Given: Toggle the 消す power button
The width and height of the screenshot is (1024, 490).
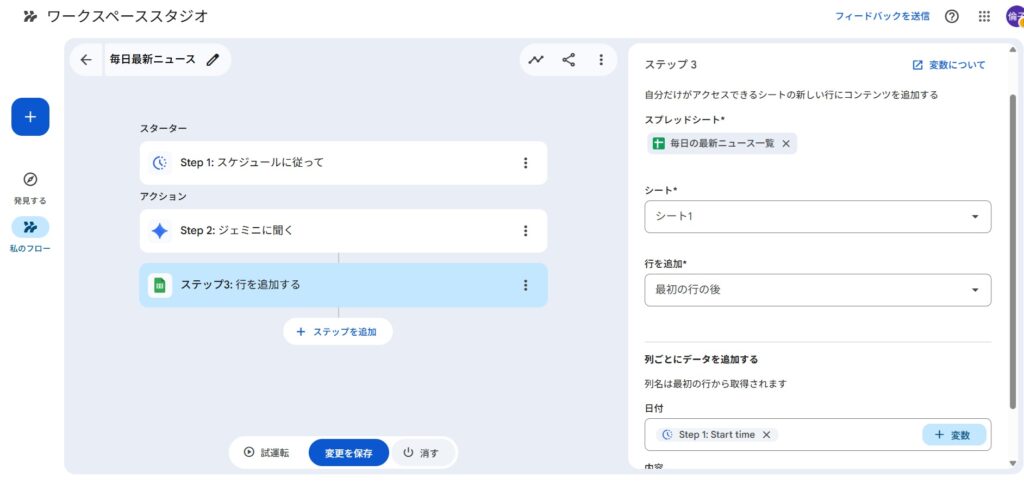Looking at the screenshot, I should pos(421,453).
